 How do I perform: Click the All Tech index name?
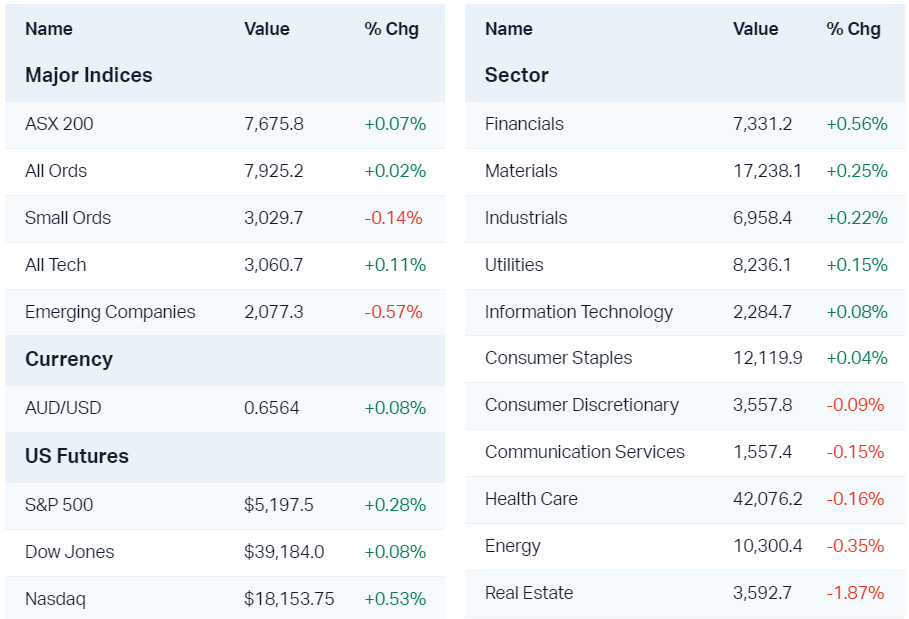(x=56, y=265)
